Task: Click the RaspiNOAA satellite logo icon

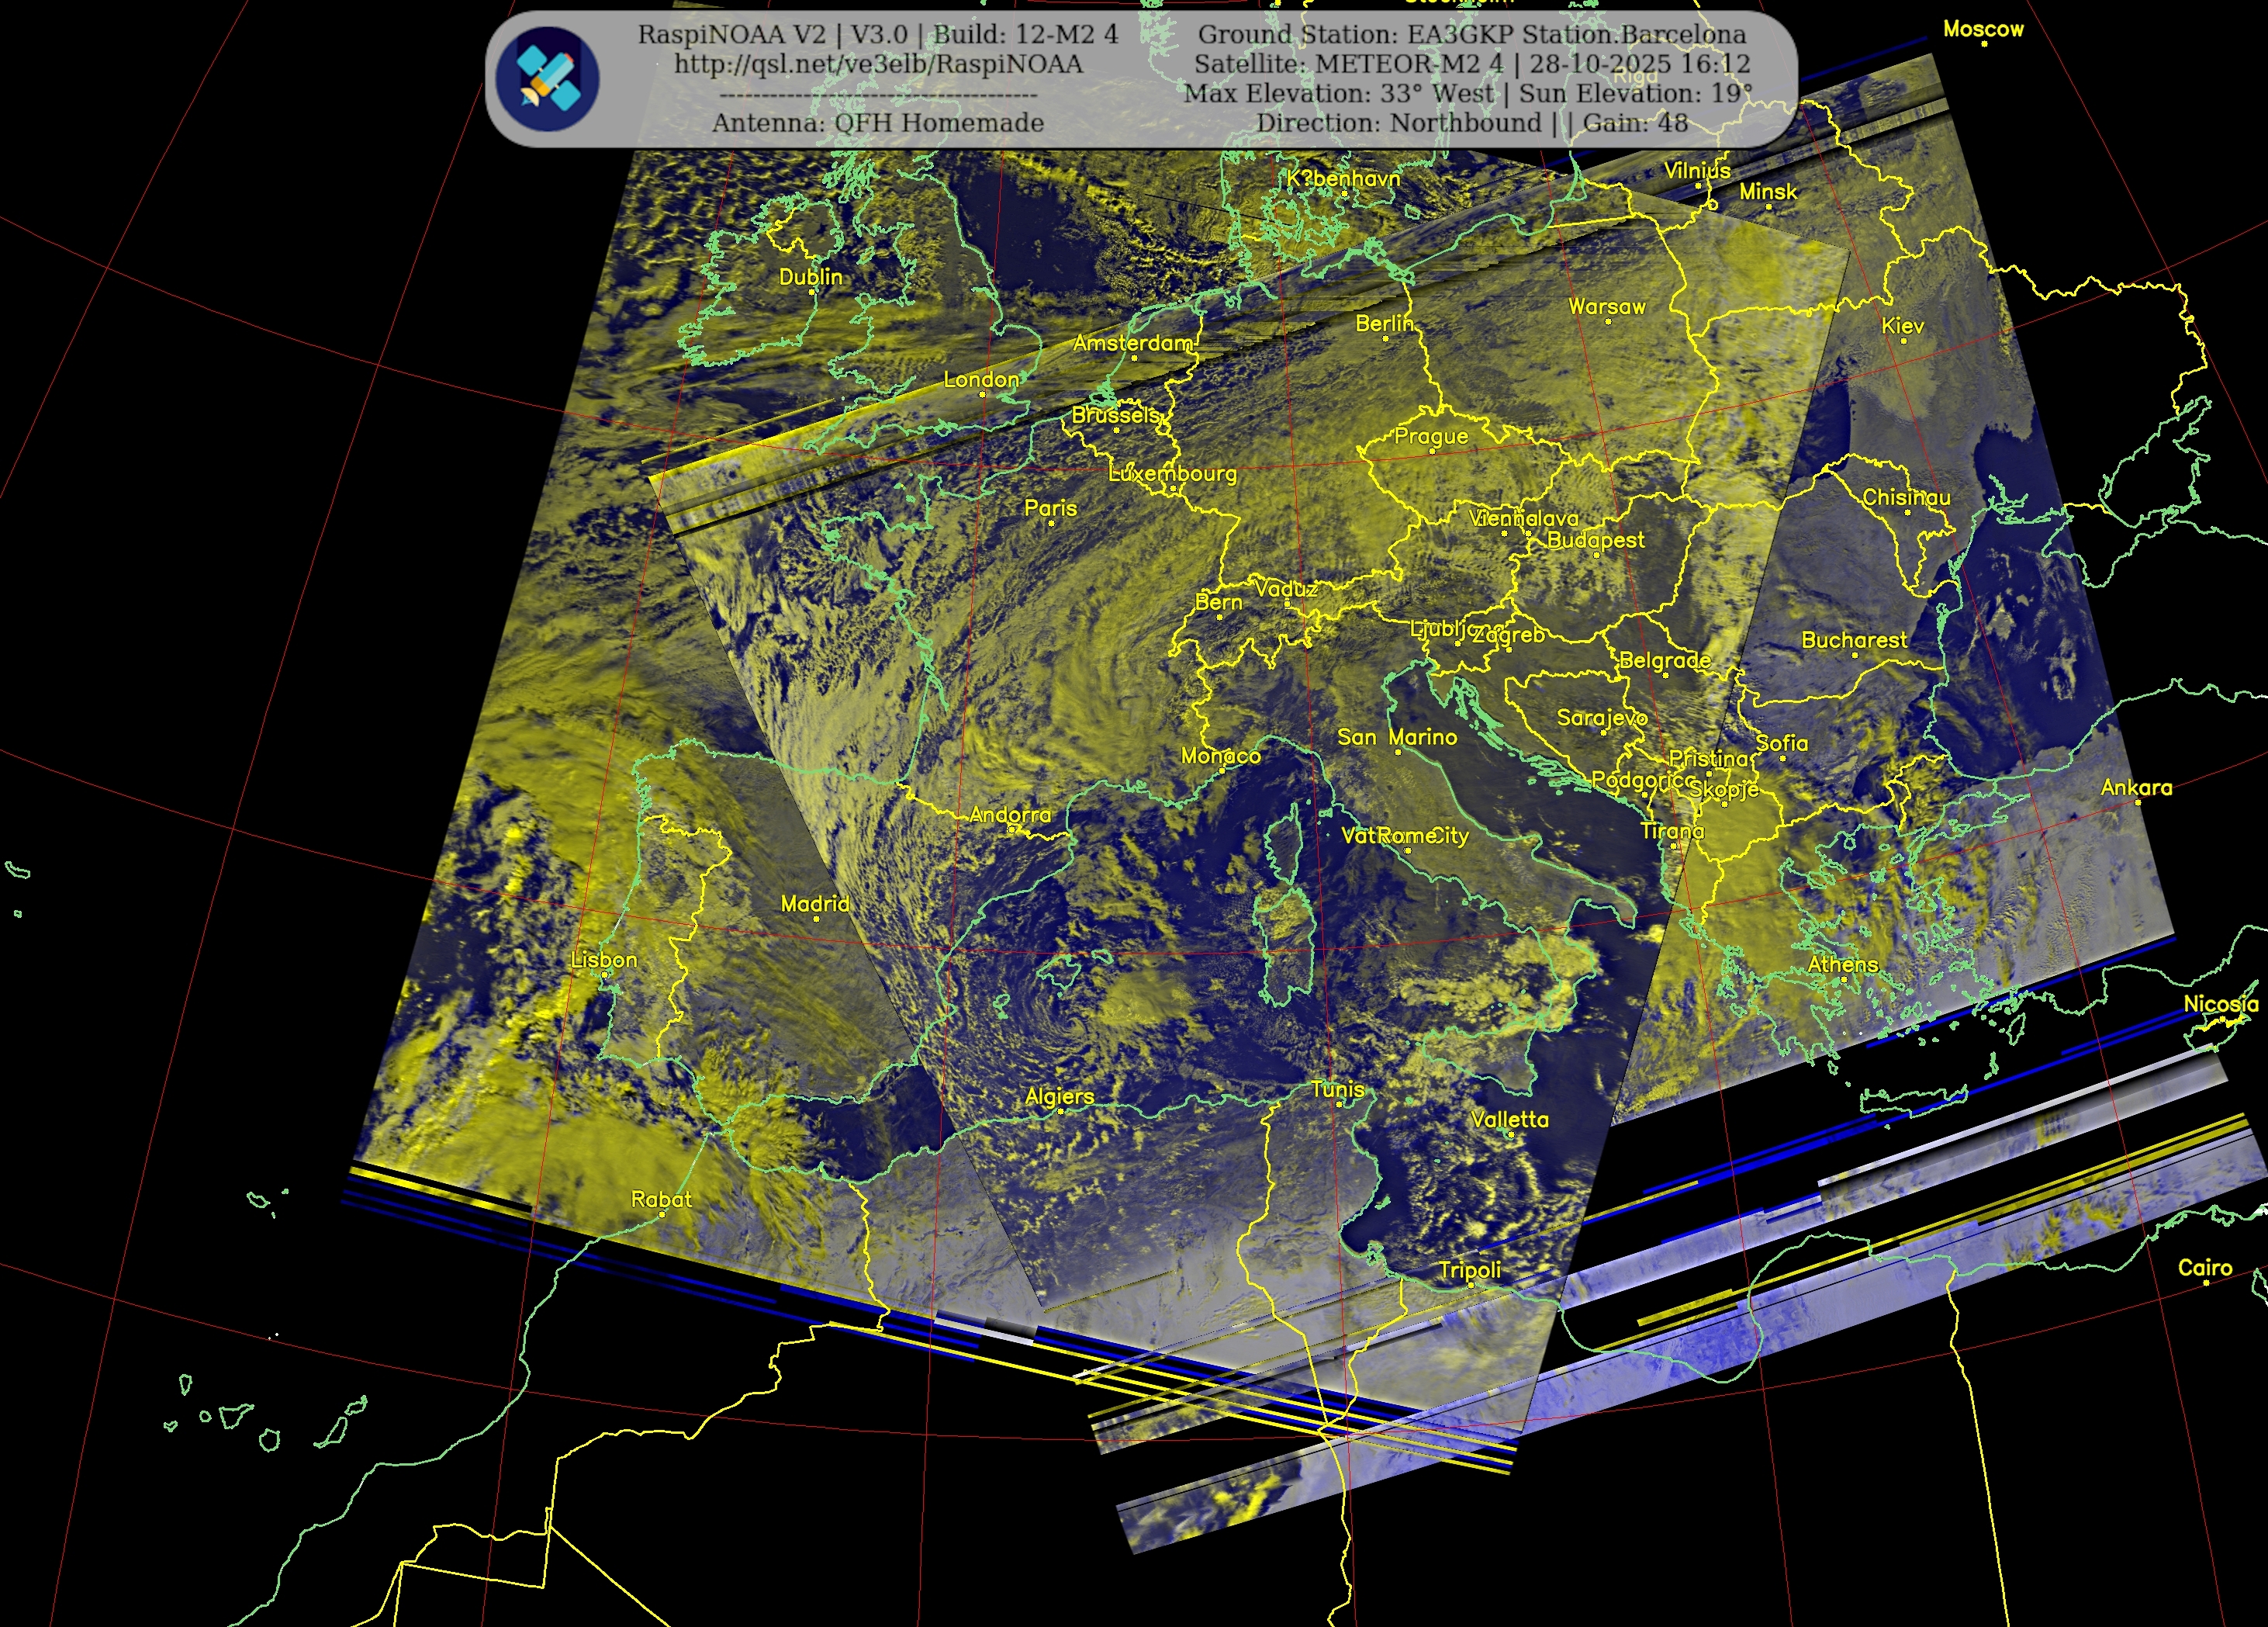Action: pos(547,79)
